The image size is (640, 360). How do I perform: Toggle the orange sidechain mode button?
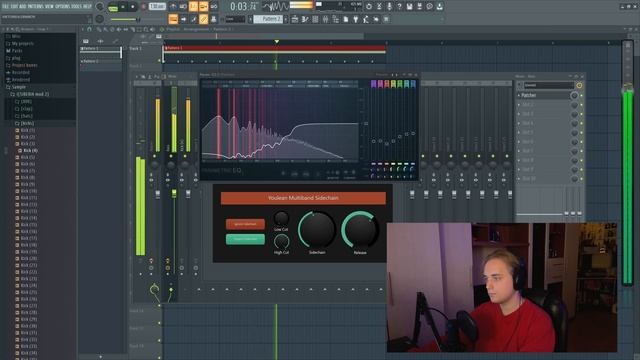[245, 224]
